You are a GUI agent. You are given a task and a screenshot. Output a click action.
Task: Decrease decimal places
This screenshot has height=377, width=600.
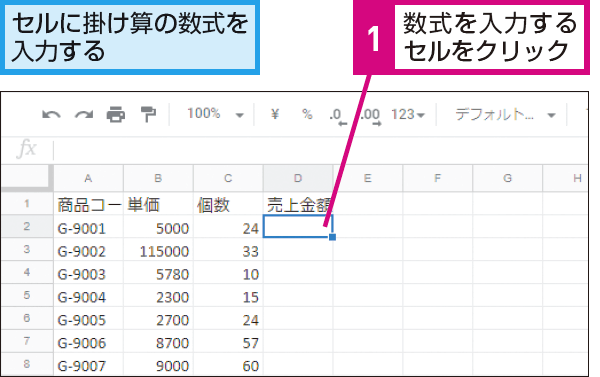coord(338,116)
